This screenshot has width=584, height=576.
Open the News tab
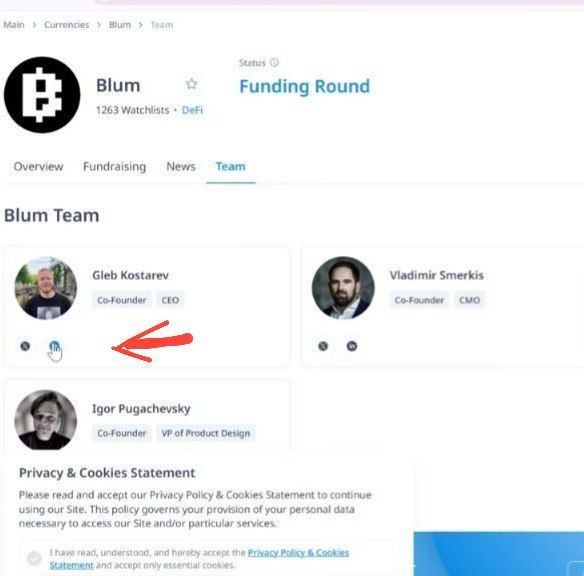tap(181, 166)
